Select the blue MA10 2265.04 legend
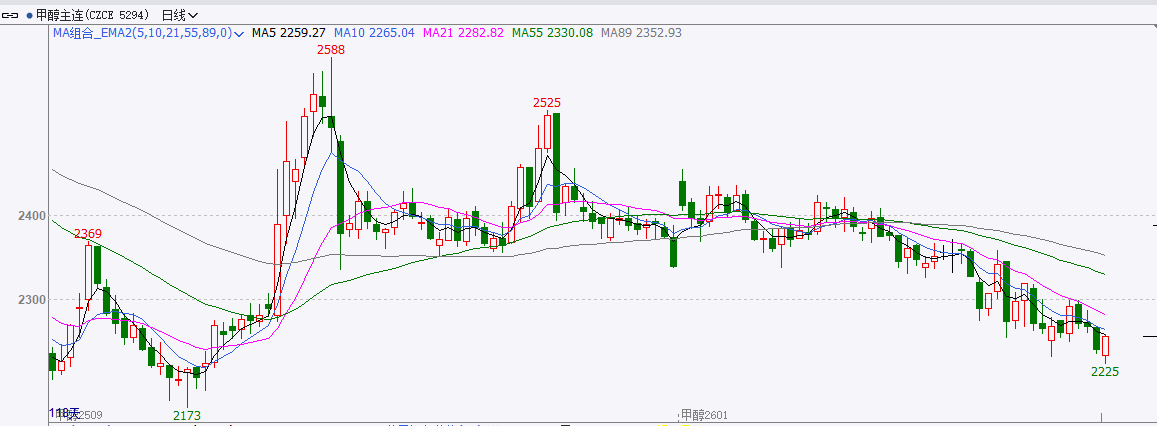Image resolution: width=1157 pixels, height=426 pixels. (x=373, y=33)
